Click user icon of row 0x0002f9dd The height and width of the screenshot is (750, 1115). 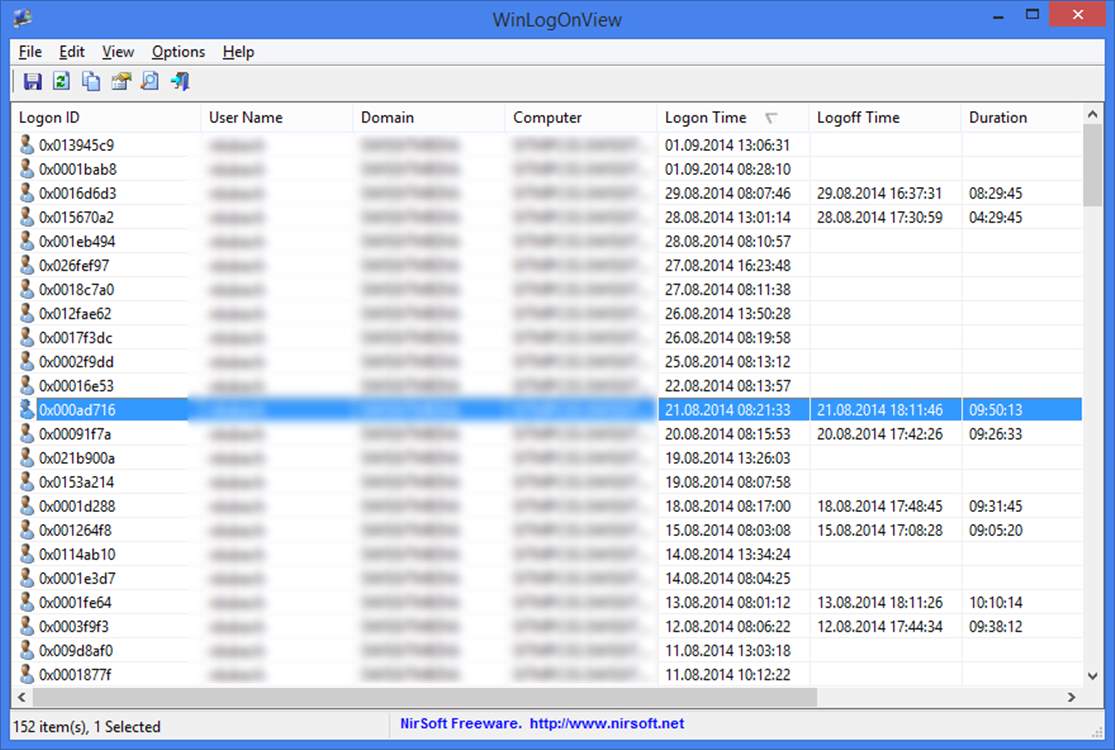[x=26, y=362]
